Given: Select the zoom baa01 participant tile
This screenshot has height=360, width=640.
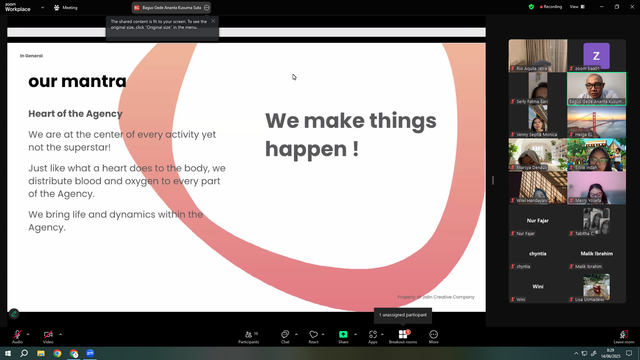Looking at the screenshot, I should point(596,56).
